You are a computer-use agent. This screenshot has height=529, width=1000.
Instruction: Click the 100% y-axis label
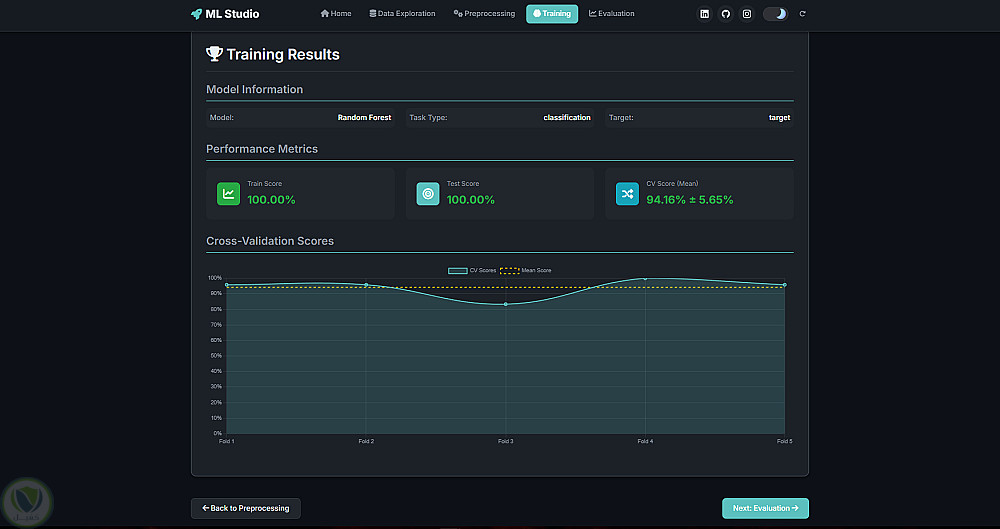point(214,278)
